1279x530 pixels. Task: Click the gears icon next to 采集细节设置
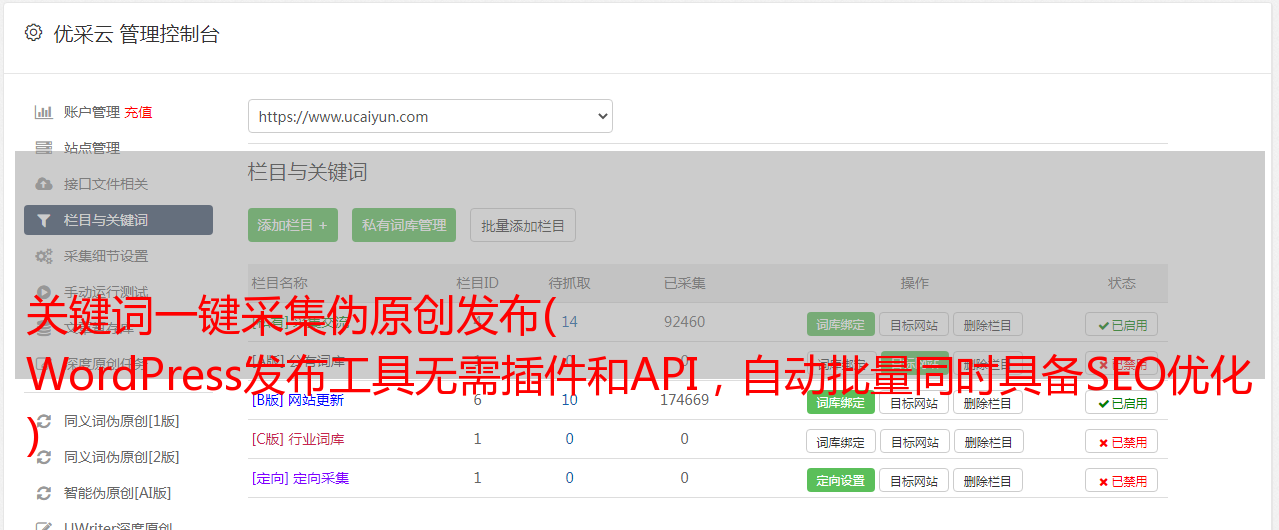tap(43, 256)
